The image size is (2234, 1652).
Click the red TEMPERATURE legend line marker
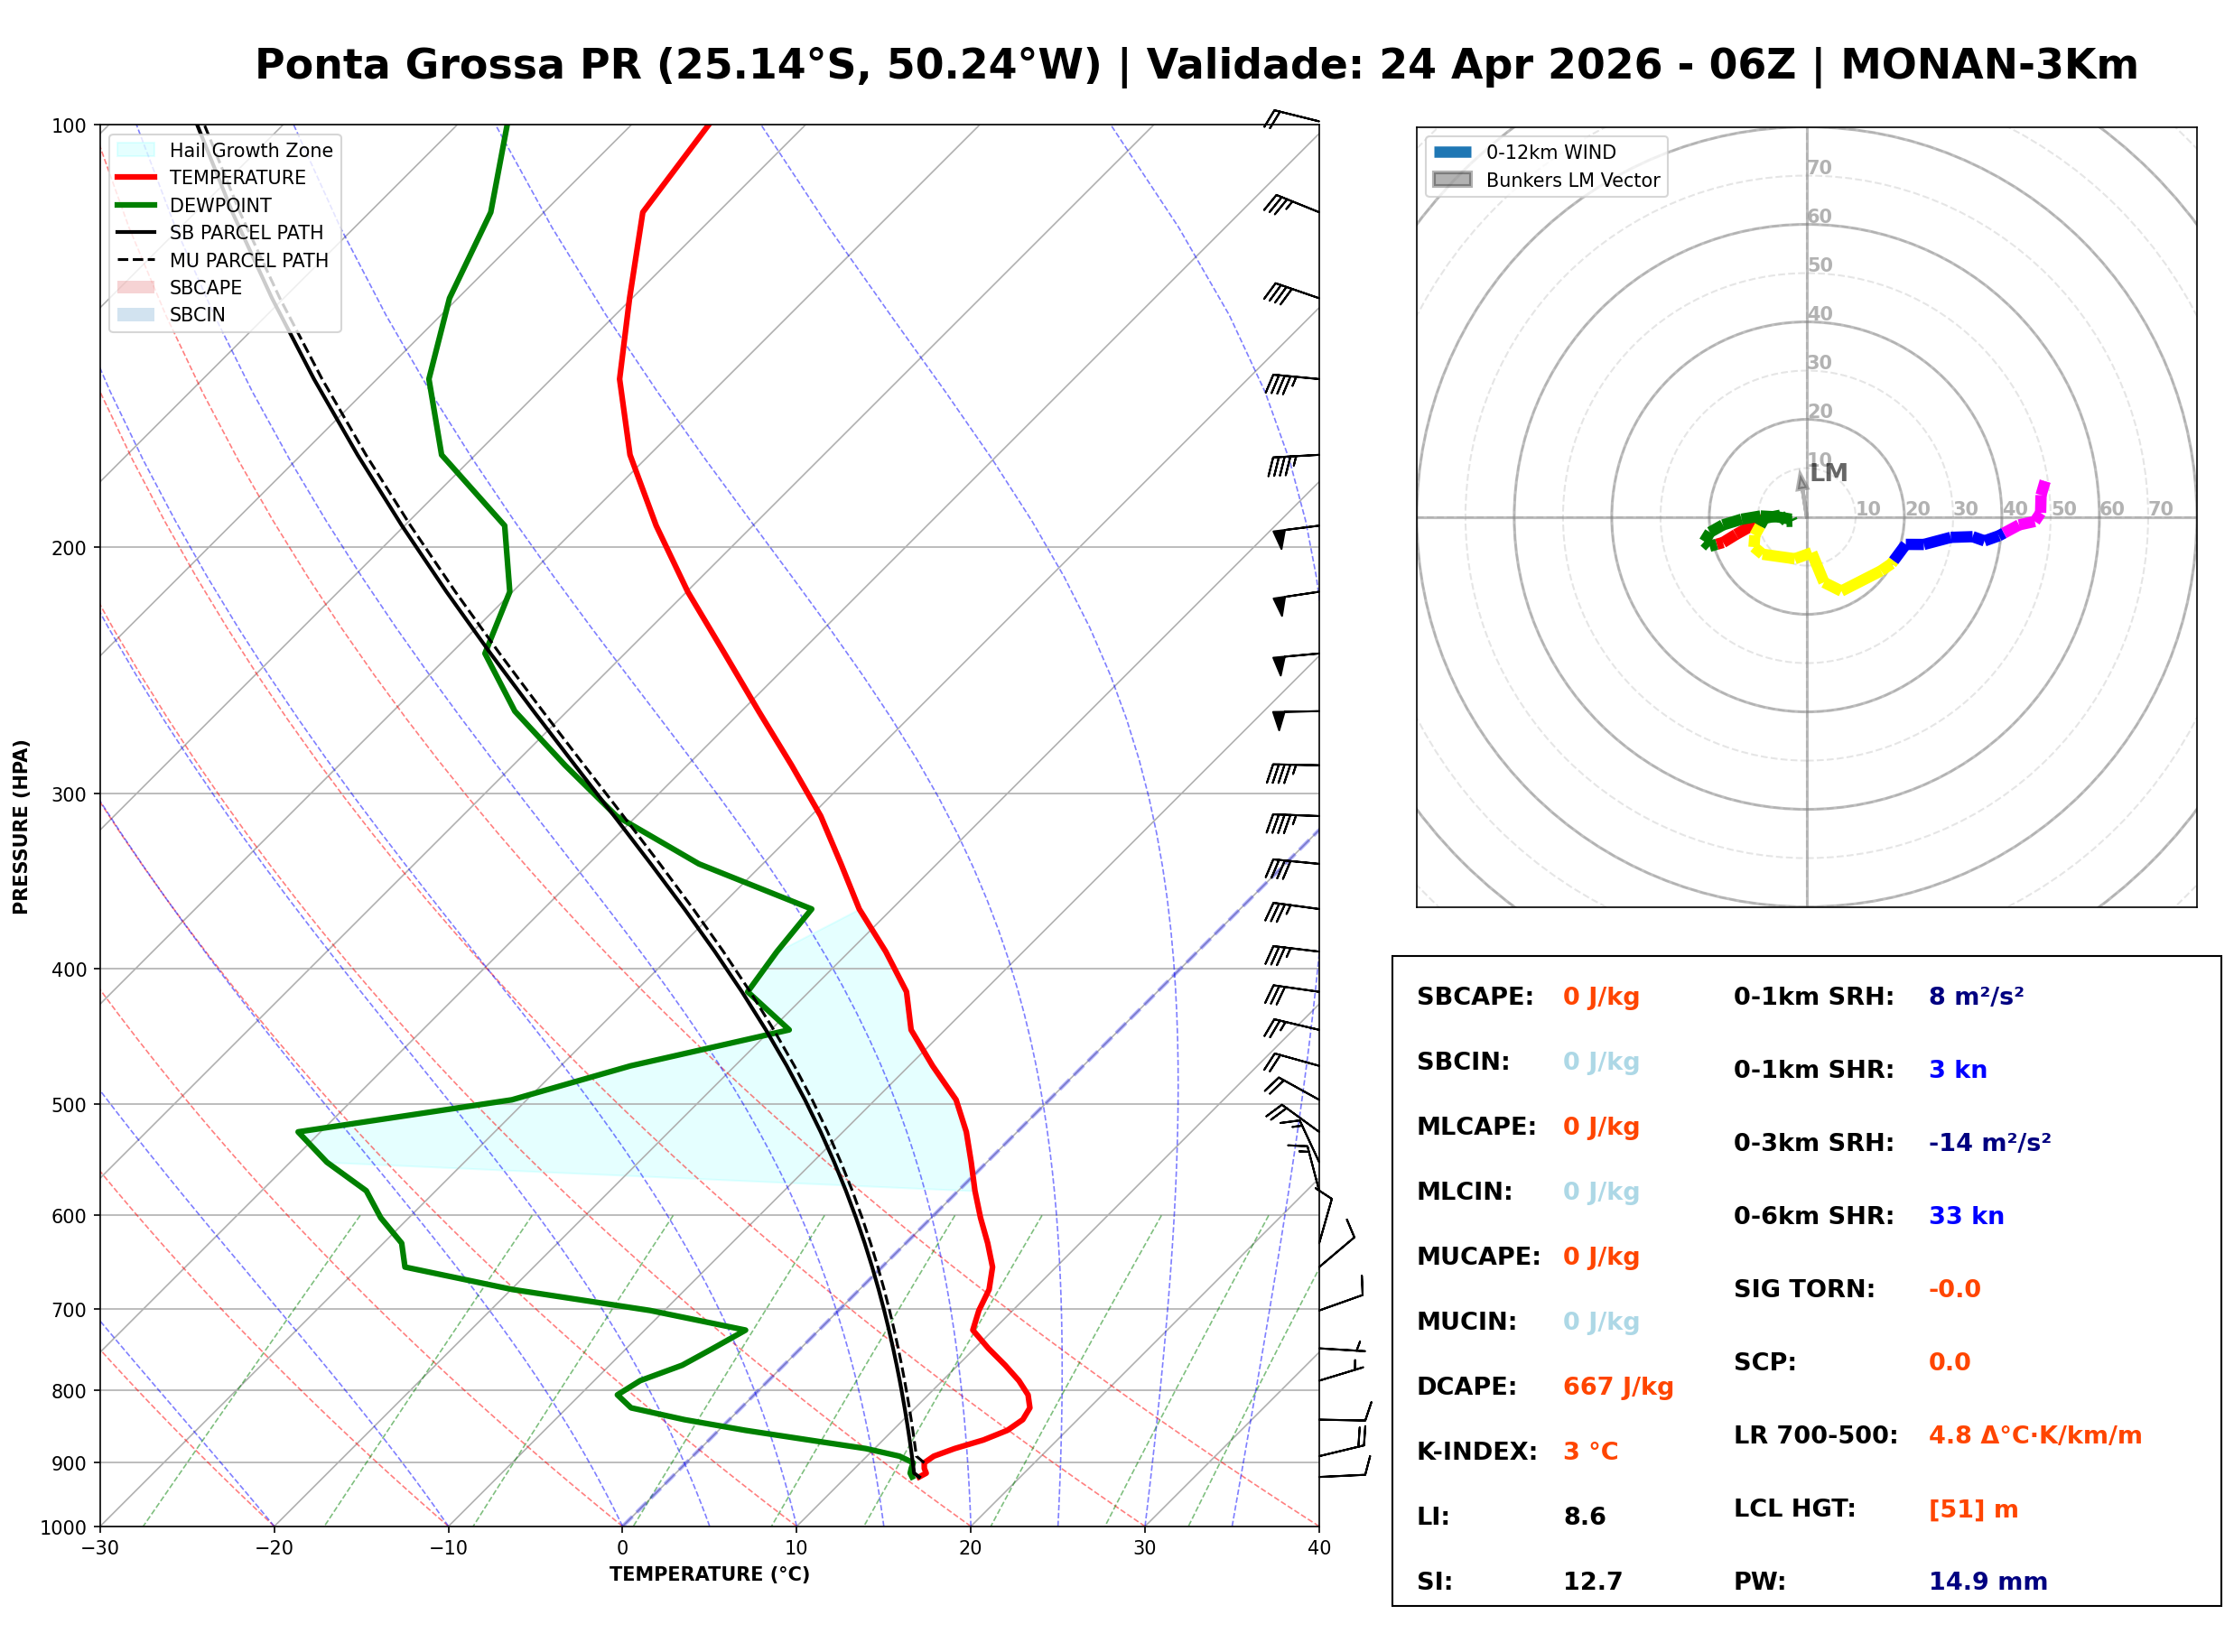(x=136, y=177)
